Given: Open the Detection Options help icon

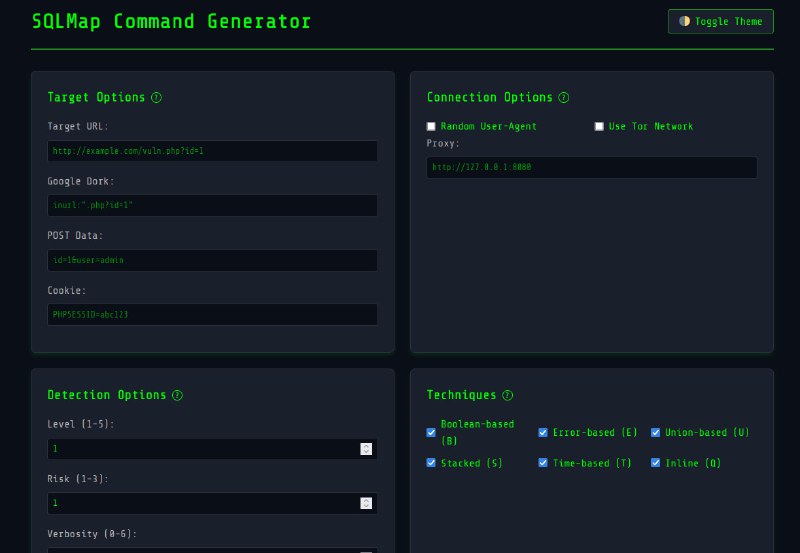Looking at the screenshot, I should tap(178, 395).
